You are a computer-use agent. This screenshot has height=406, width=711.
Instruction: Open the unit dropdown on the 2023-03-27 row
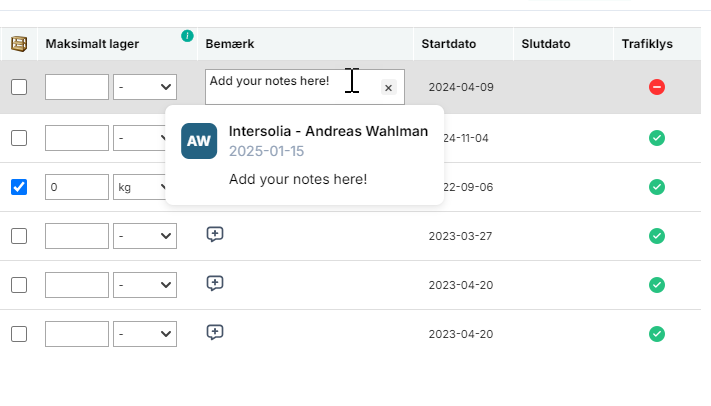point(145,236)
